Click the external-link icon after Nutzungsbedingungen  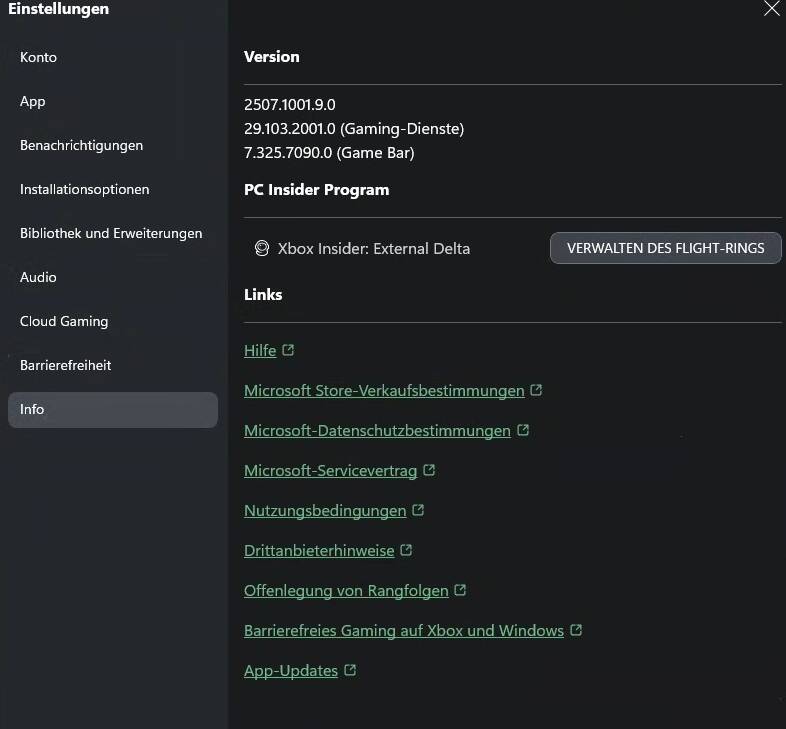pos(418,510)
